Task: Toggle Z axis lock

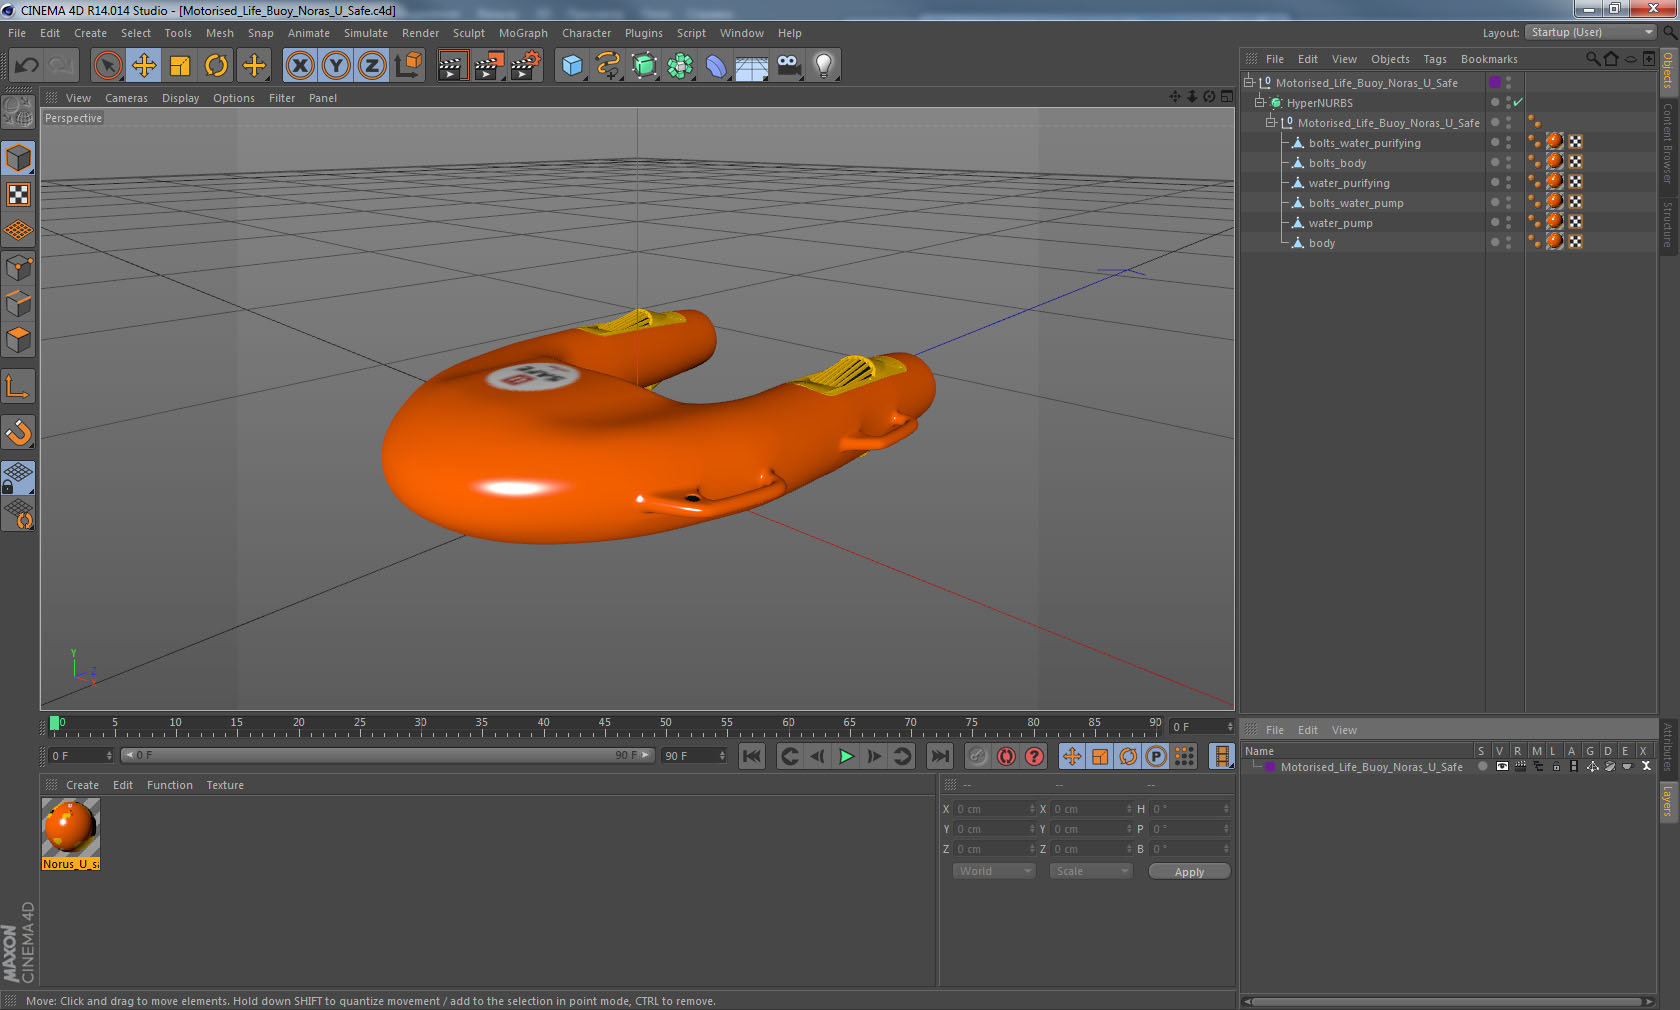Action: pos(372,66)
